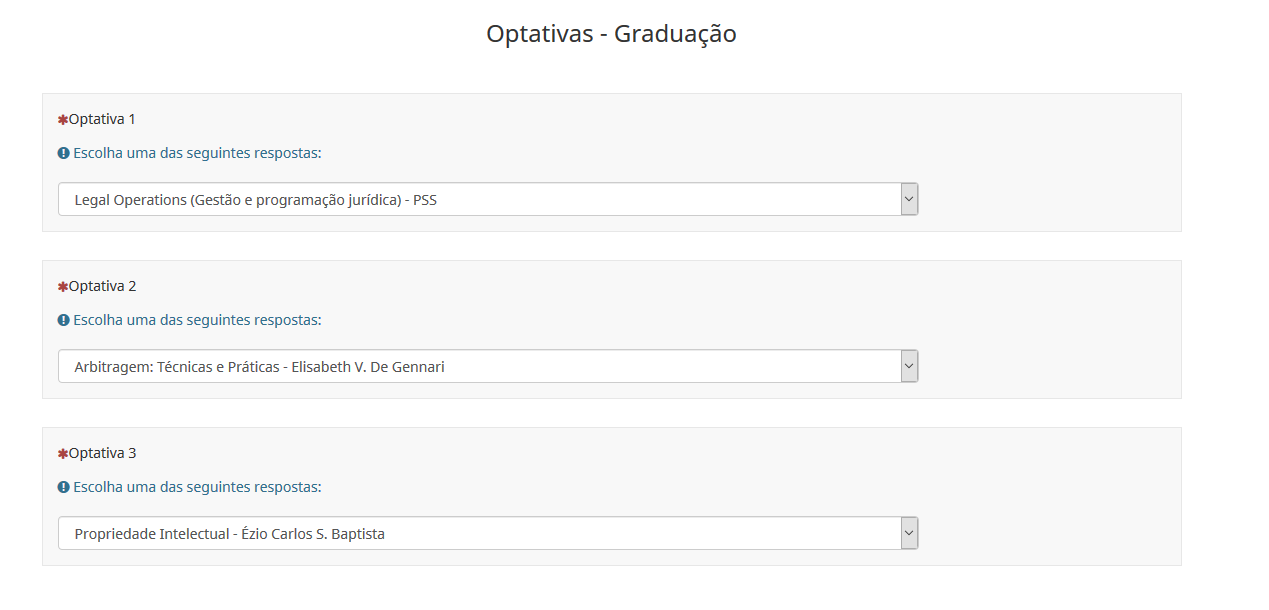Click the Optativa 3 question label

(x=102, y=454)
